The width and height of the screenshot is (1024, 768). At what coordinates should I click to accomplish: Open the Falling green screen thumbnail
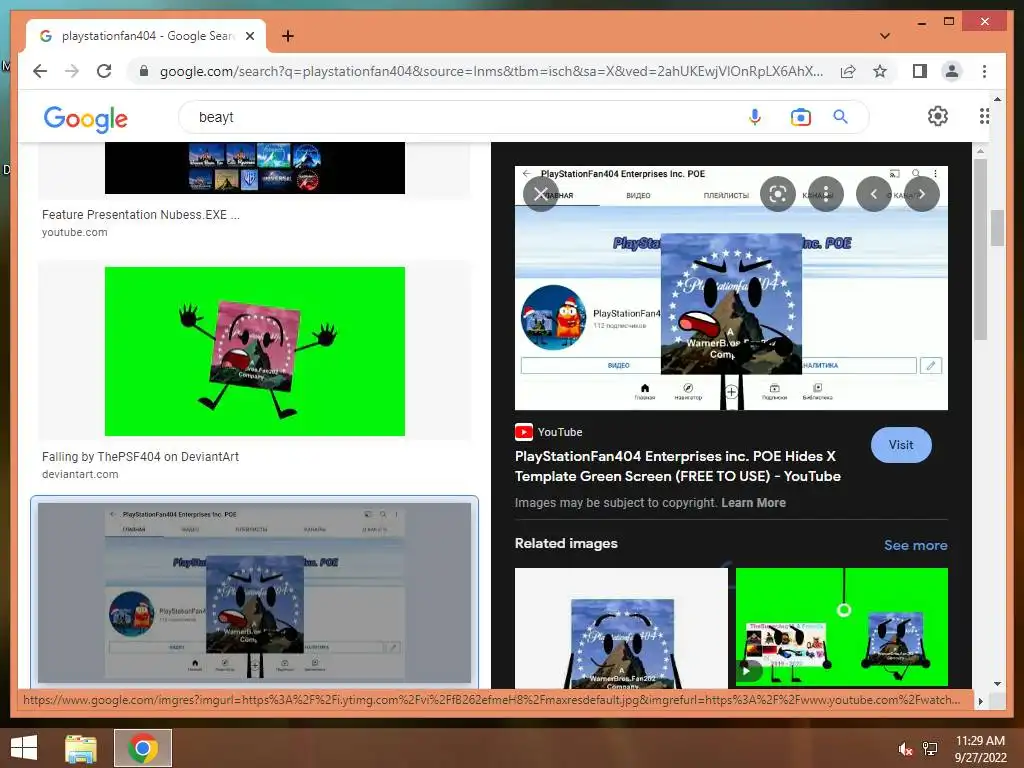[255, 351]
